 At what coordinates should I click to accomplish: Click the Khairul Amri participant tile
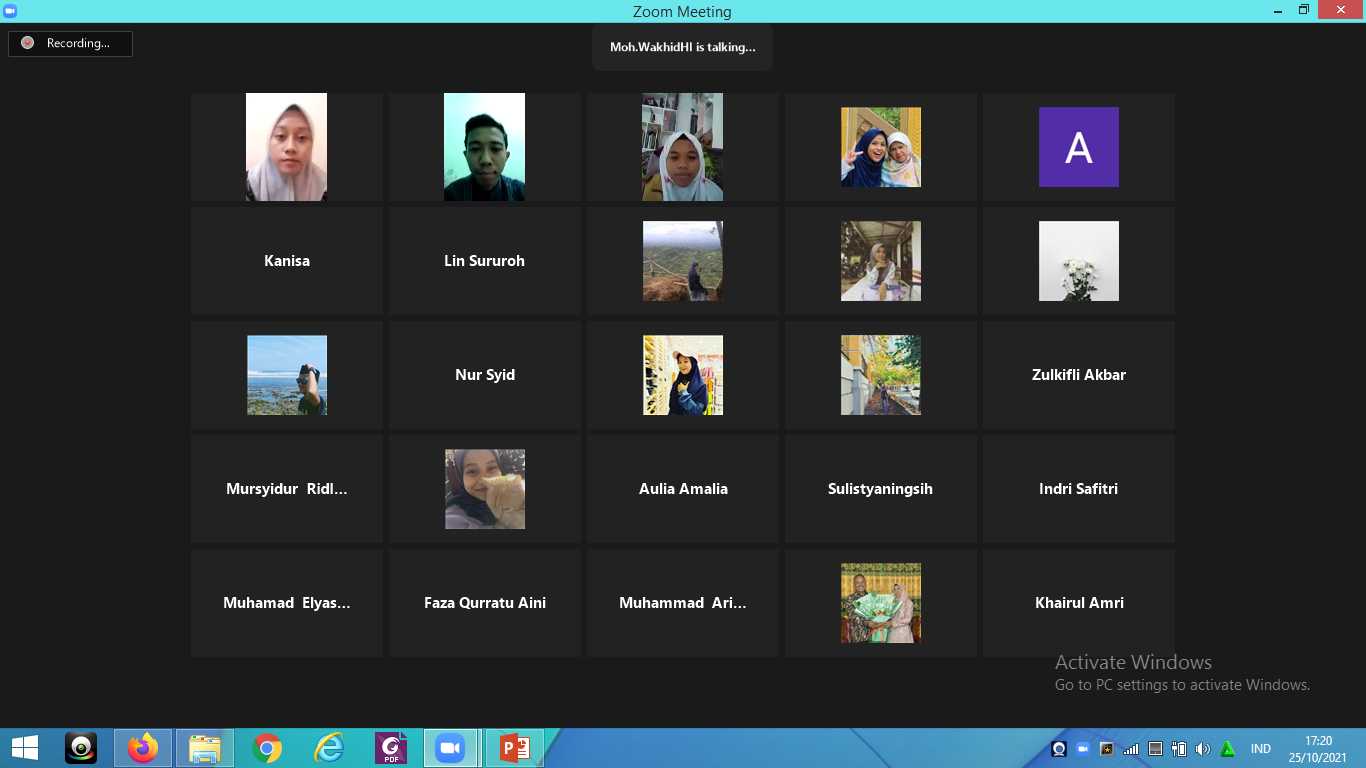click(x=1078, y=603)
